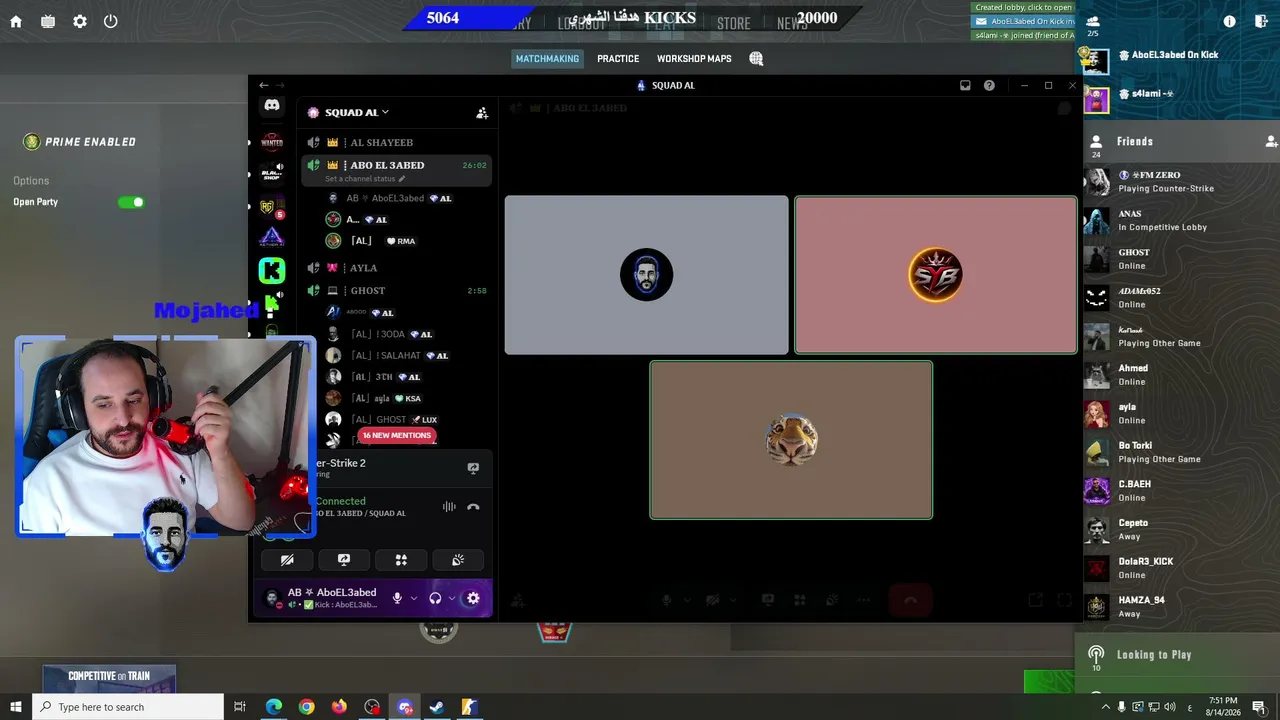Screen dimensions: 1280x720
Task: Click the Prime Enabled badge
Action: click(79, 142)
